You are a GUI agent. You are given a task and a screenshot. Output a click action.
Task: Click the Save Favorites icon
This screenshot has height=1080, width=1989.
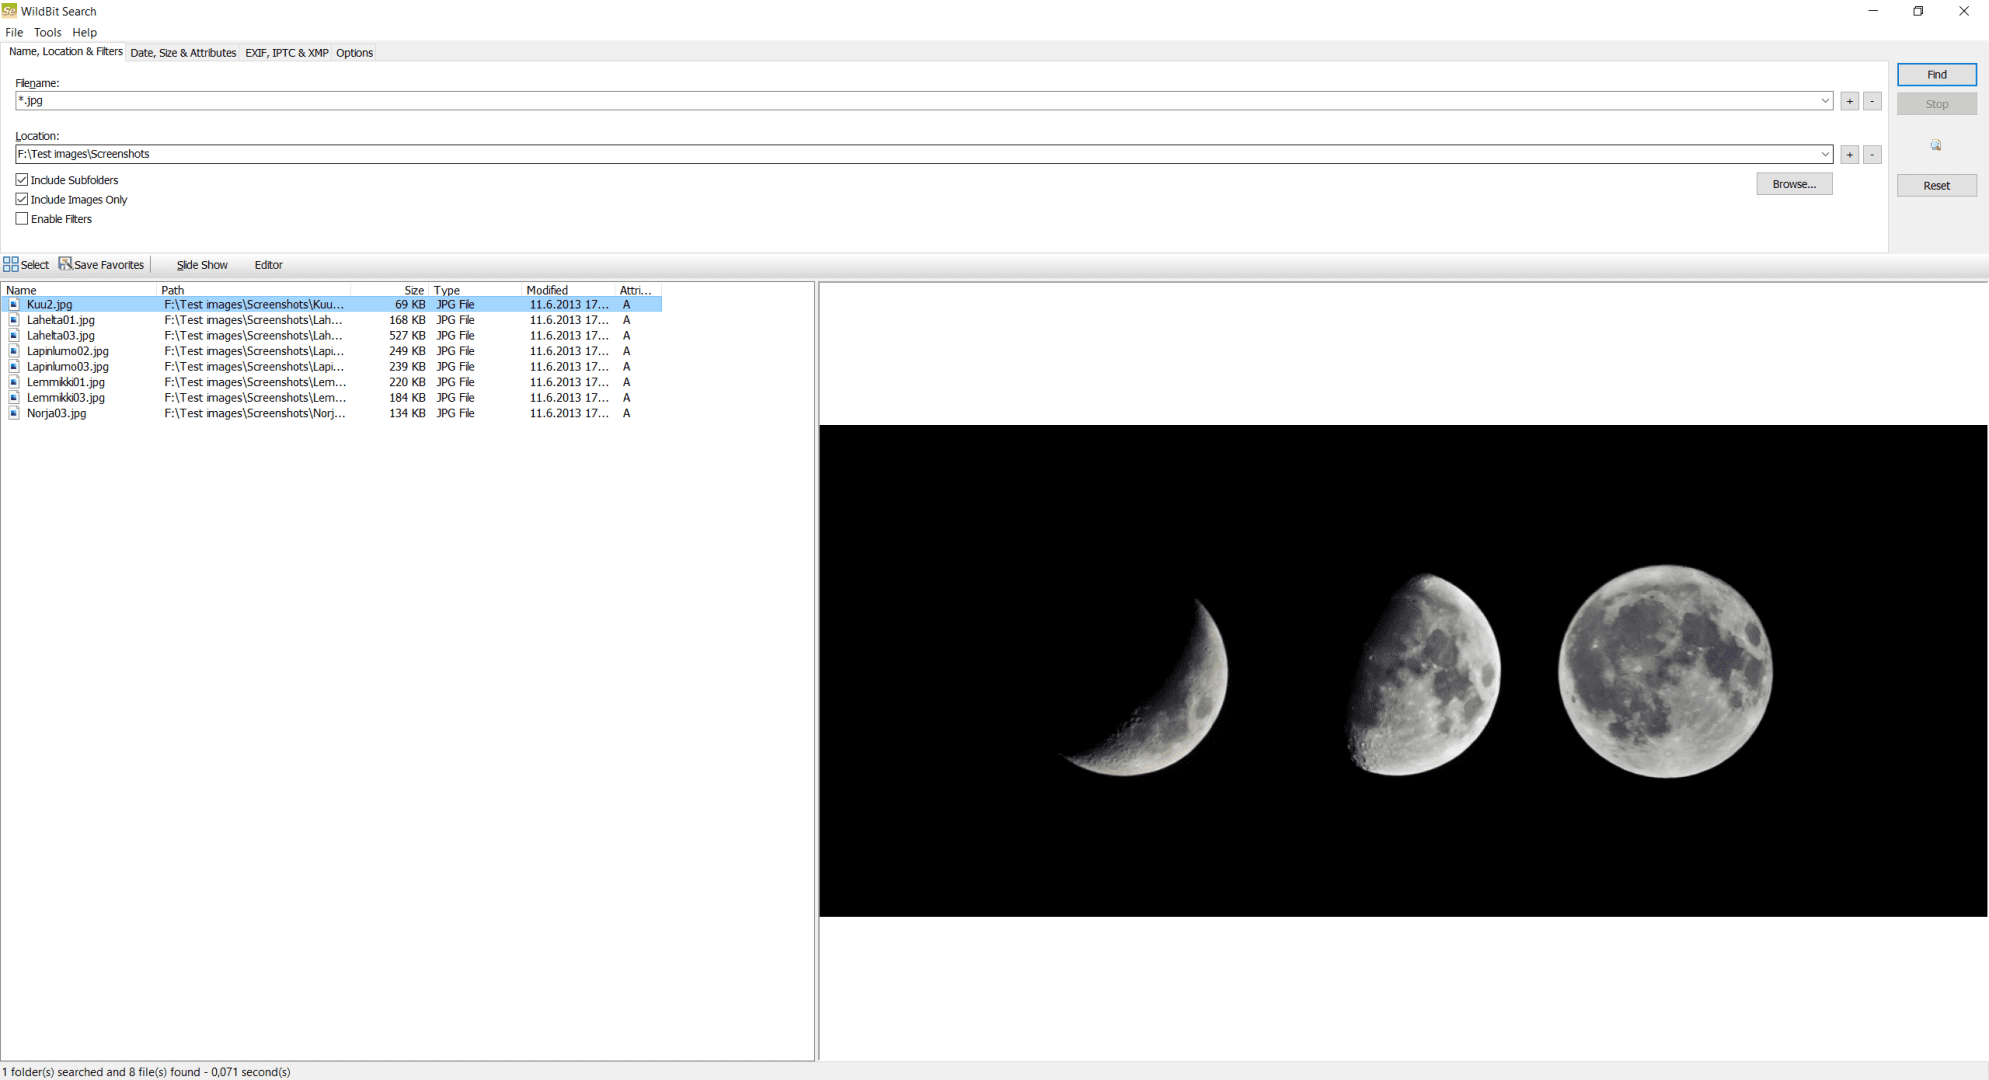(x=65, y=264)
